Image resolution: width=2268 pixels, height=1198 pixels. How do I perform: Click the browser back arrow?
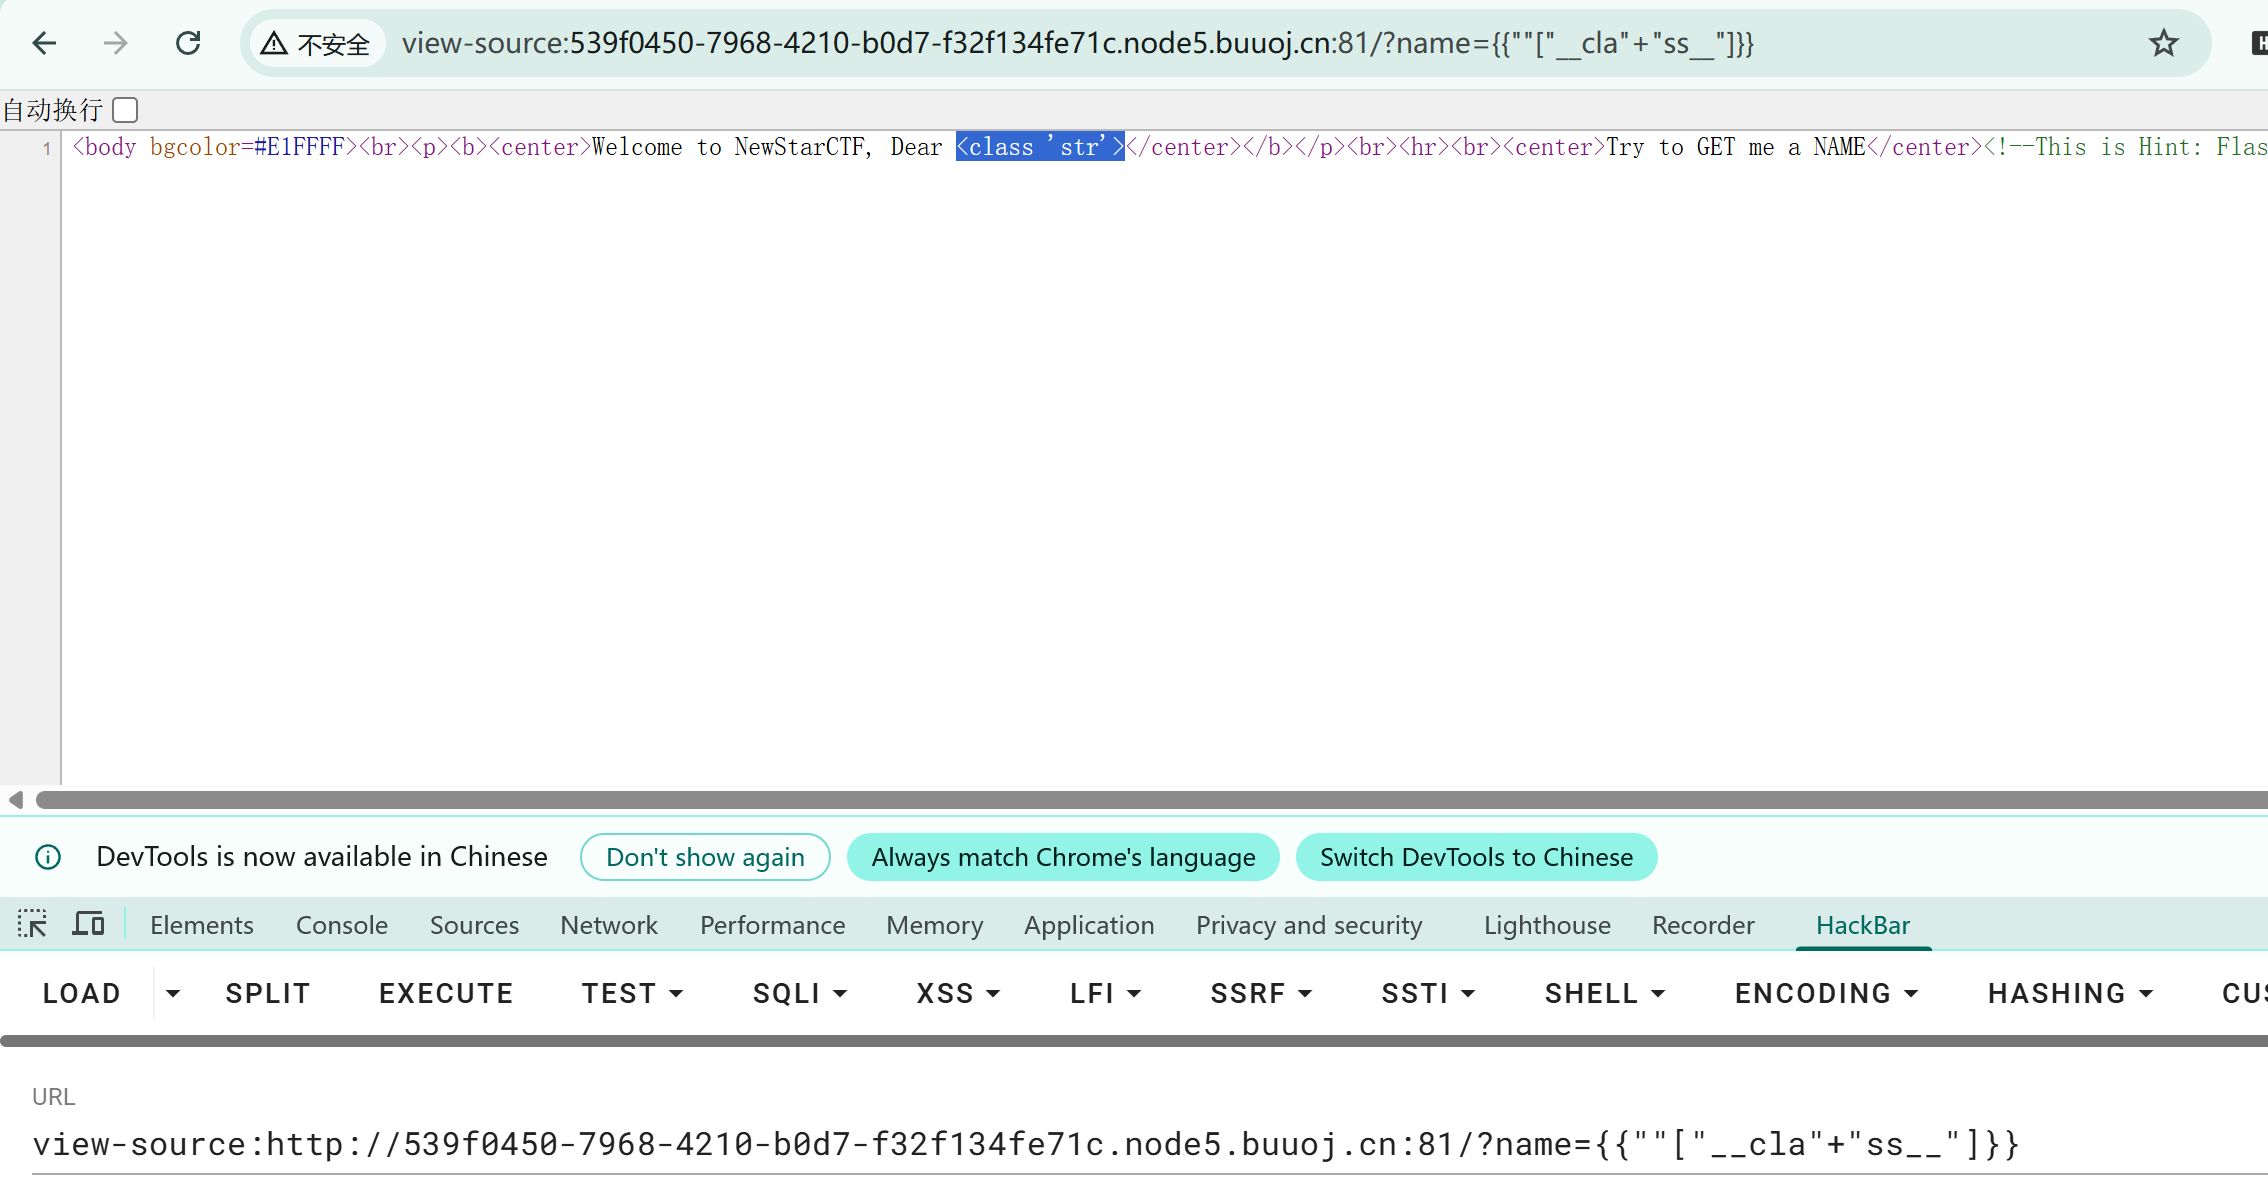[44, 43]
